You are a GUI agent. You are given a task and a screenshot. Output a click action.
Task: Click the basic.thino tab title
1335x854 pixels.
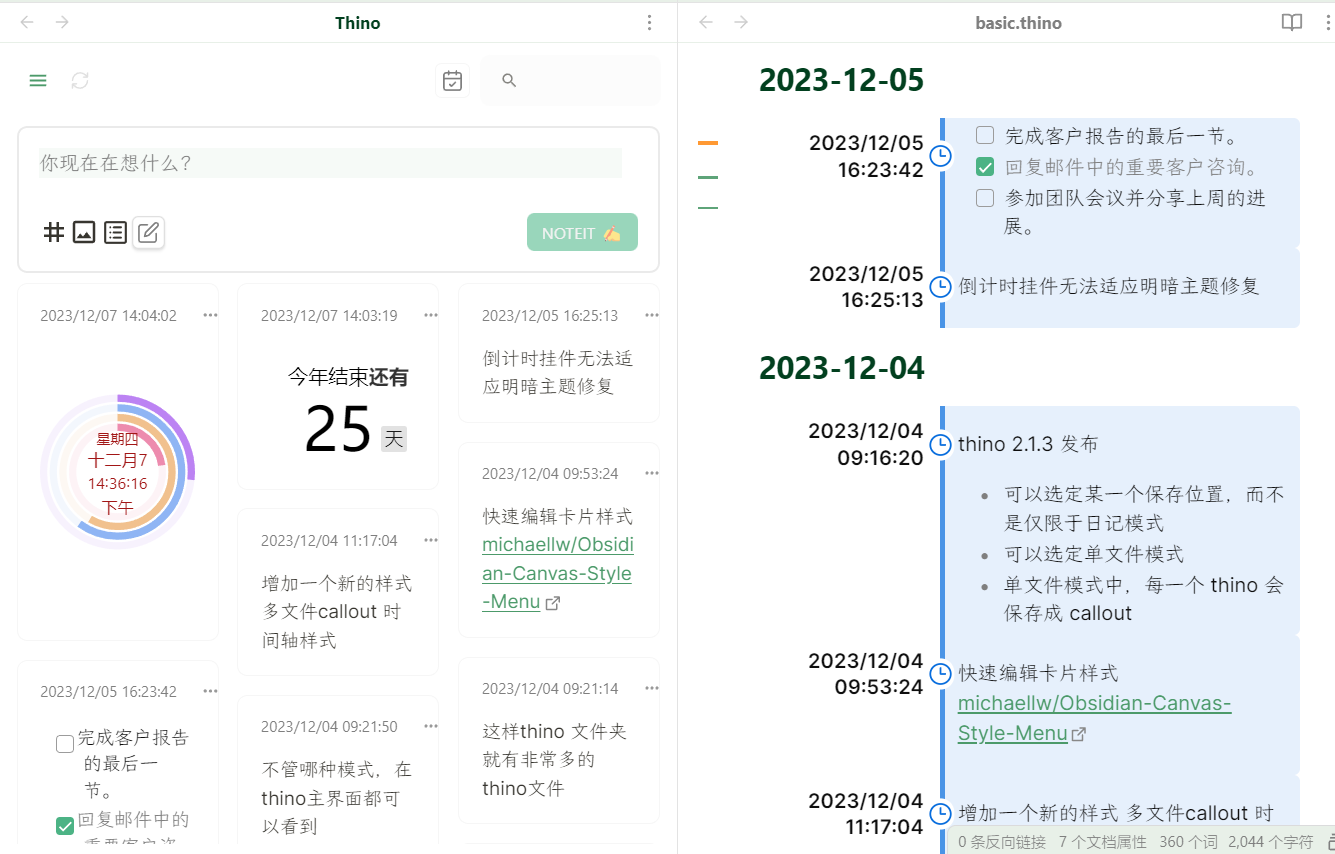click(1018, 23)
